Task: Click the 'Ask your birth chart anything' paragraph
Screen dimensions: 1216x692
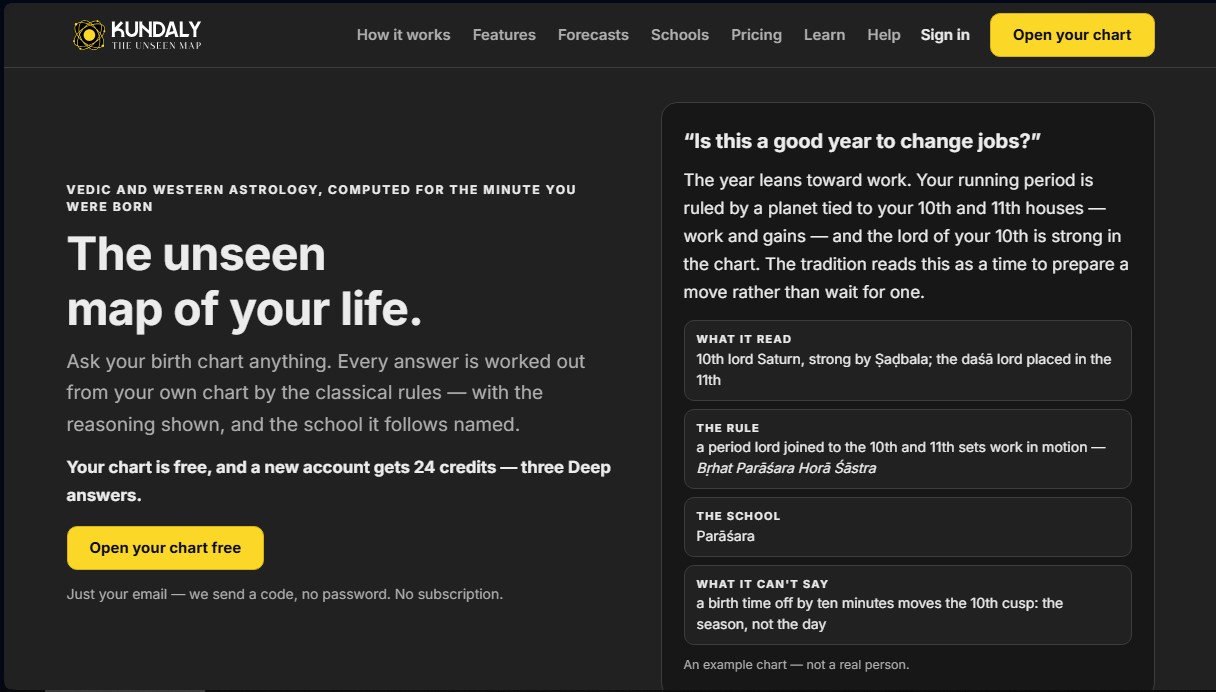Action: (326, 393)
